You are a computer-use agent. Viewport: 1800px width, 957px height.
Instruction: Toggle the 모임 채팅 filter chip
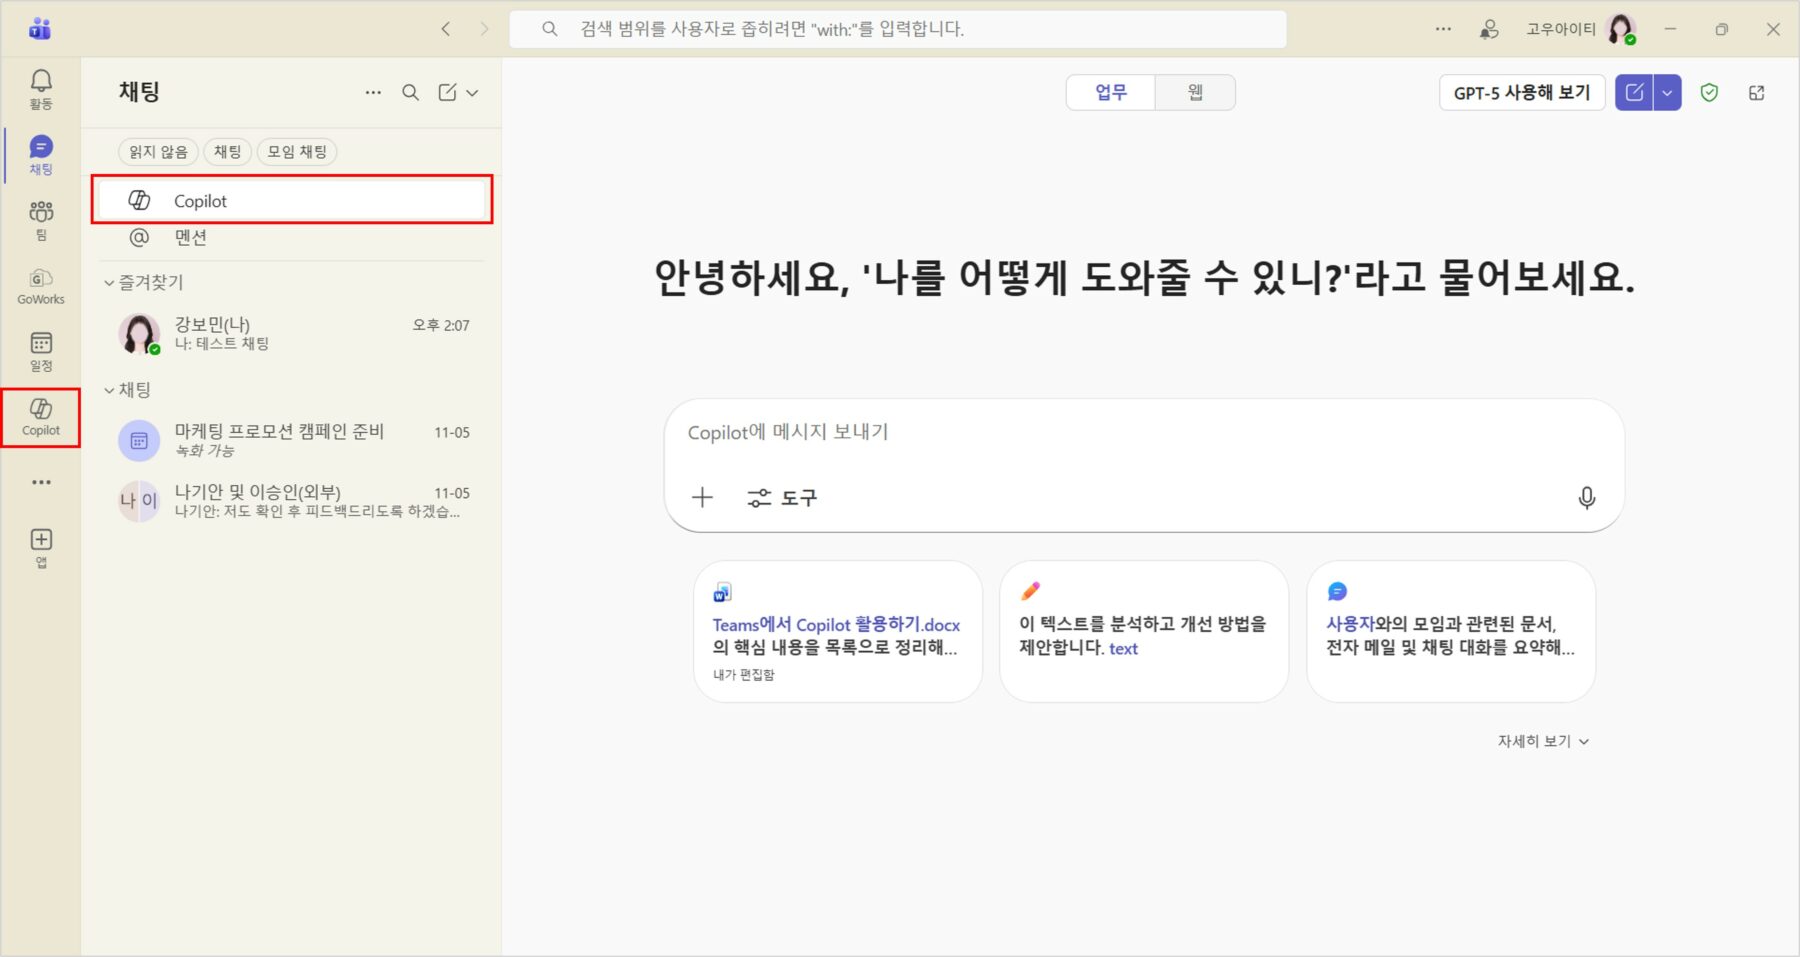click(297, 152)
